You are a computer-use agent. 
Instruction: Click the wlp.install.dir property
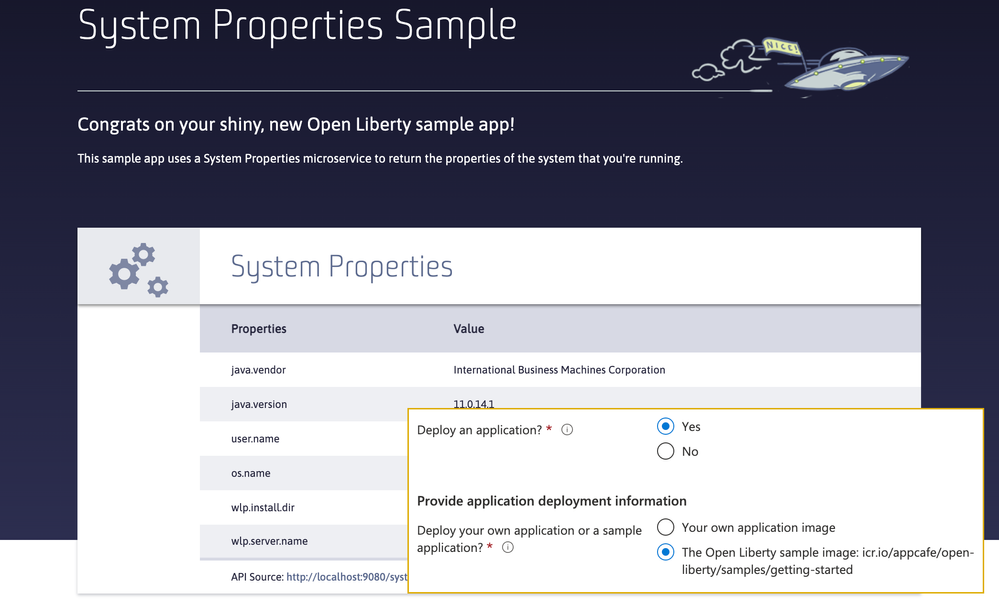pos(262,507)
